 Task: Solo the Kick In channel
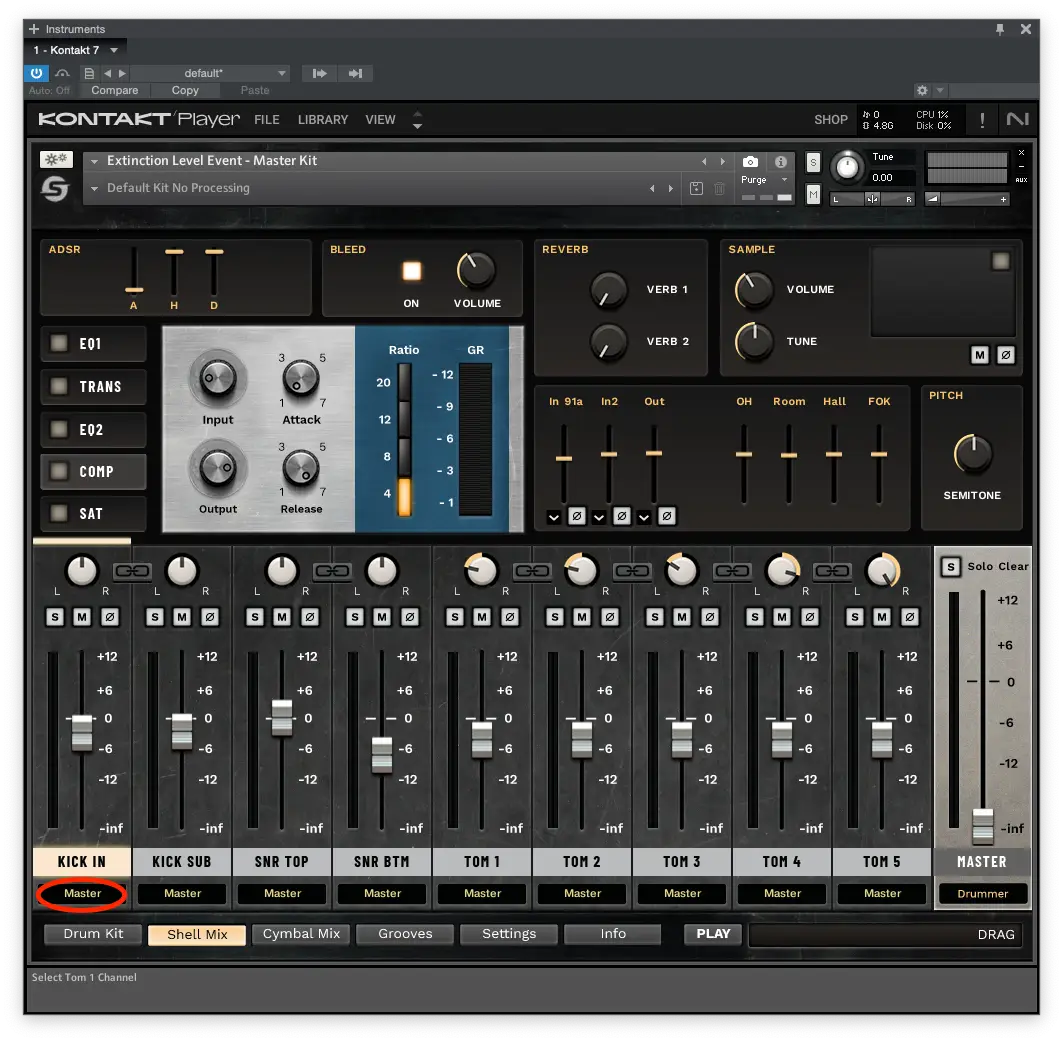55,617
